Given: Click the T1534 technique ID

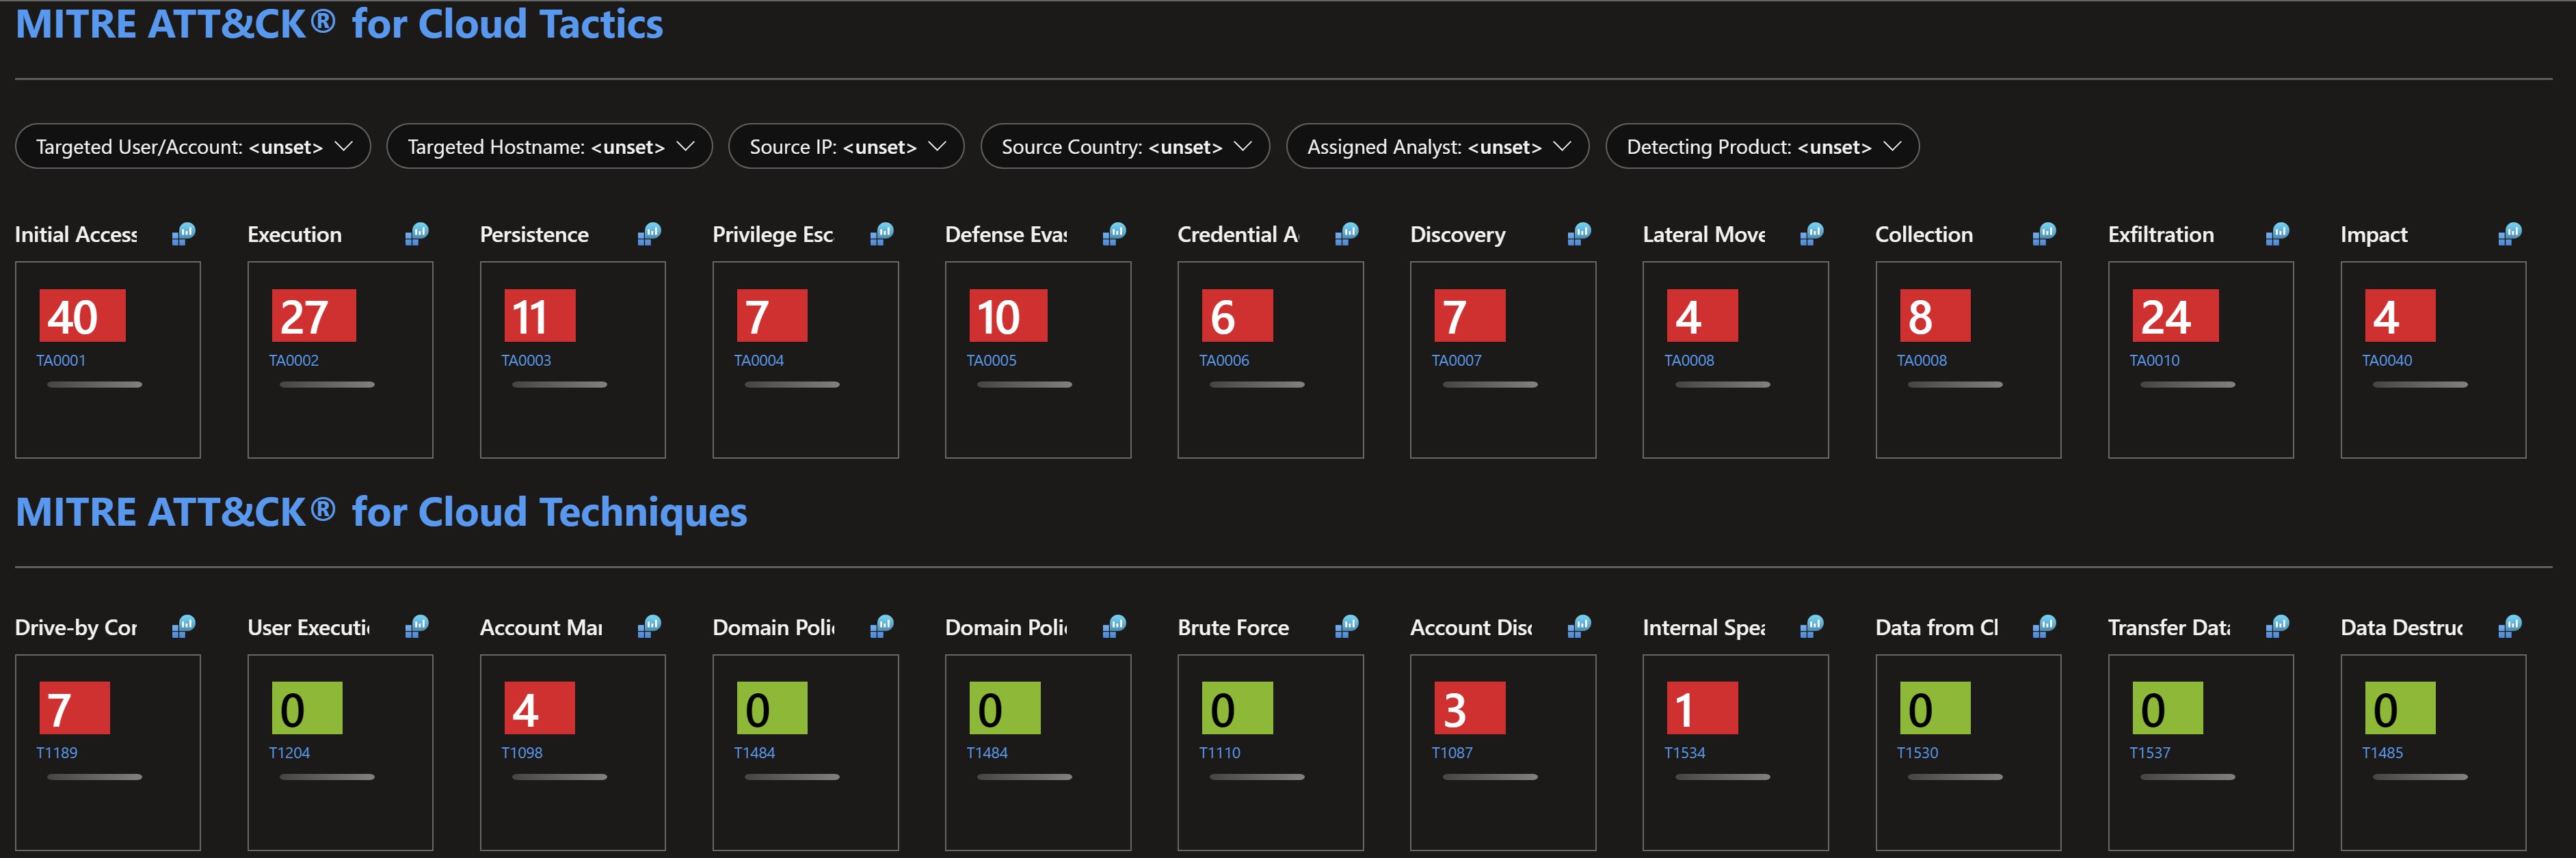Looking at the screenshot, I should [1685, 753].
